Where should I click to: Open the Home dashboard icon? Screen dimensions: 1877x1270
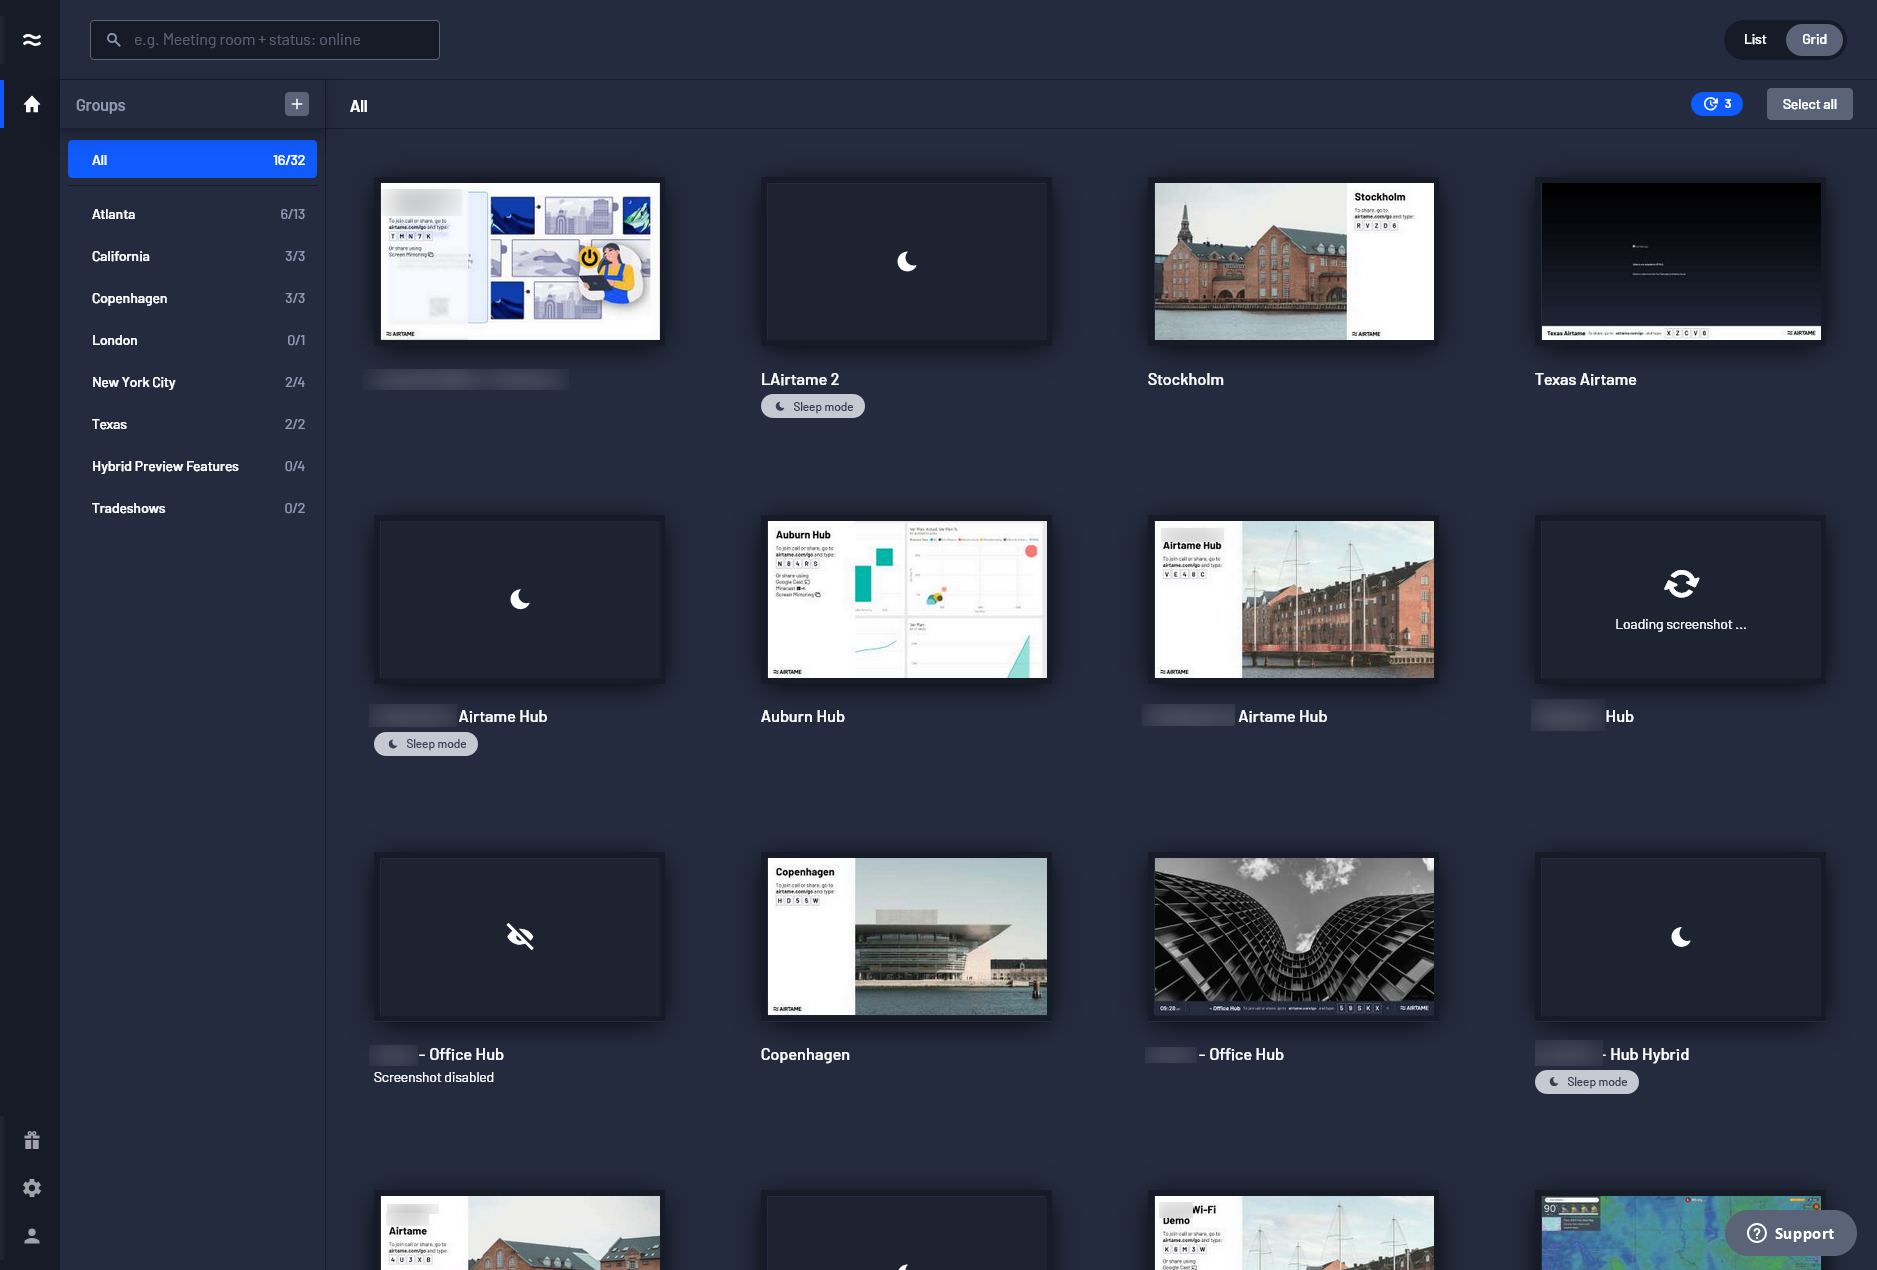32,105
